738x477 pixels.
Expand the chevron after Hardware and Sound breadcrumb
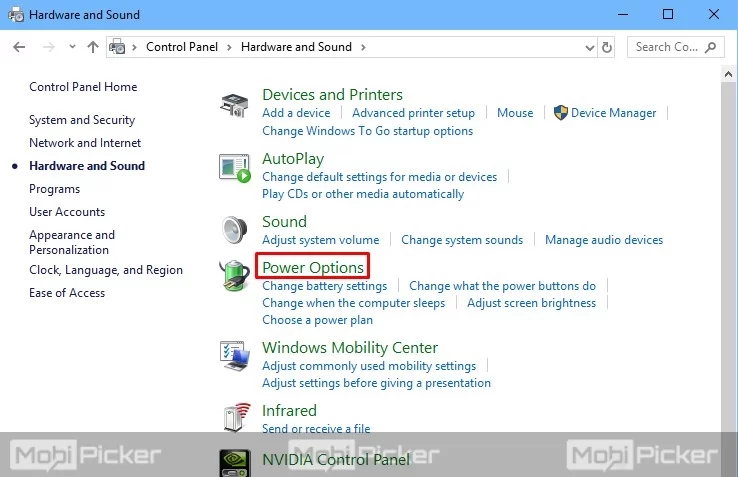[363, 47]
